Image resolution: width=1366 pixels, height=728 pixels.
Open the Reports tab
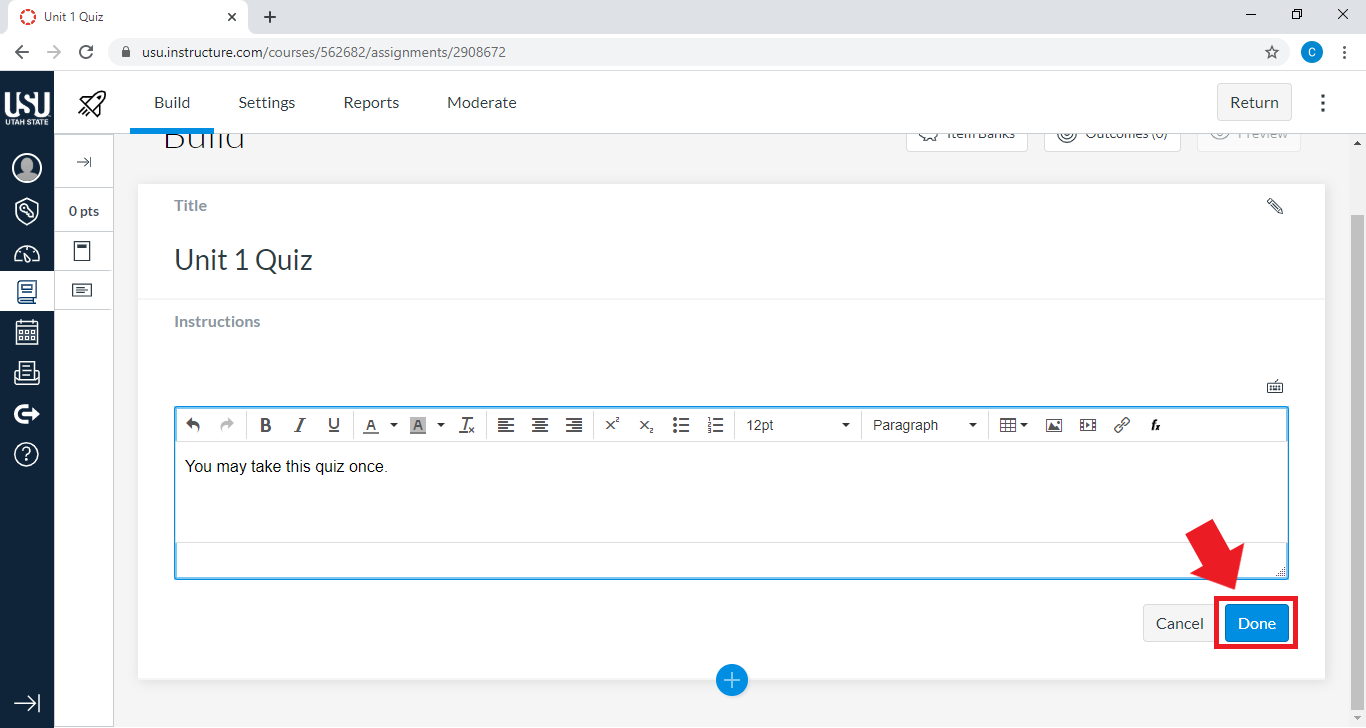click(x=371, y=102)
